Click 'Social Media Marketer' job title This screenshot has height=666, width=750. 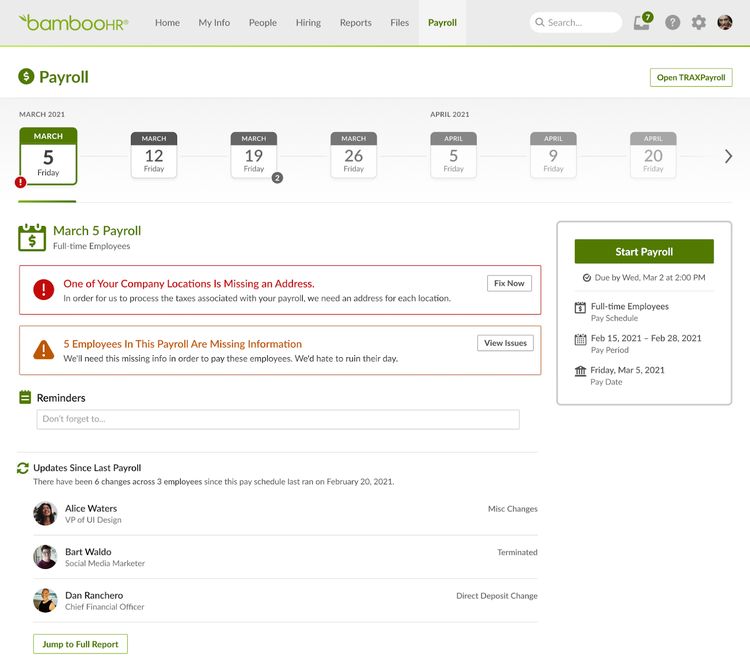pyautogui.click(x=105, y=564)
